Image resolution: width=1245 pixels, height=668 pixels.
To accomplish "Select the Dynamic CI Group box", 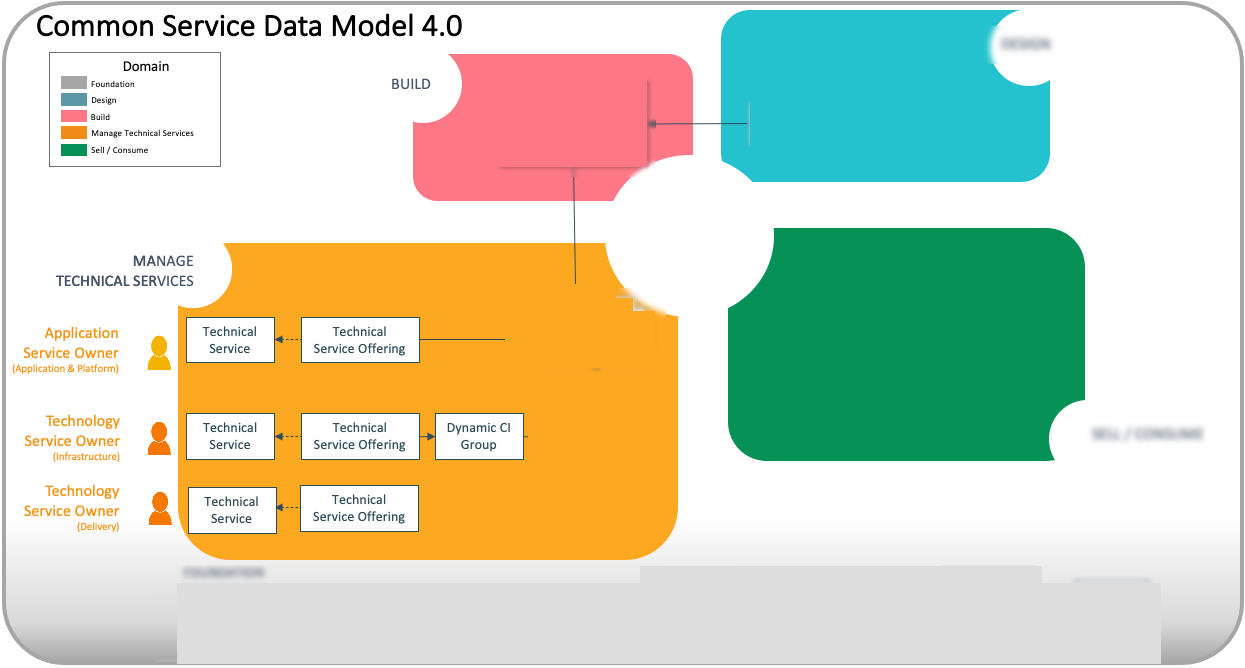I will (x=479, y=436).
